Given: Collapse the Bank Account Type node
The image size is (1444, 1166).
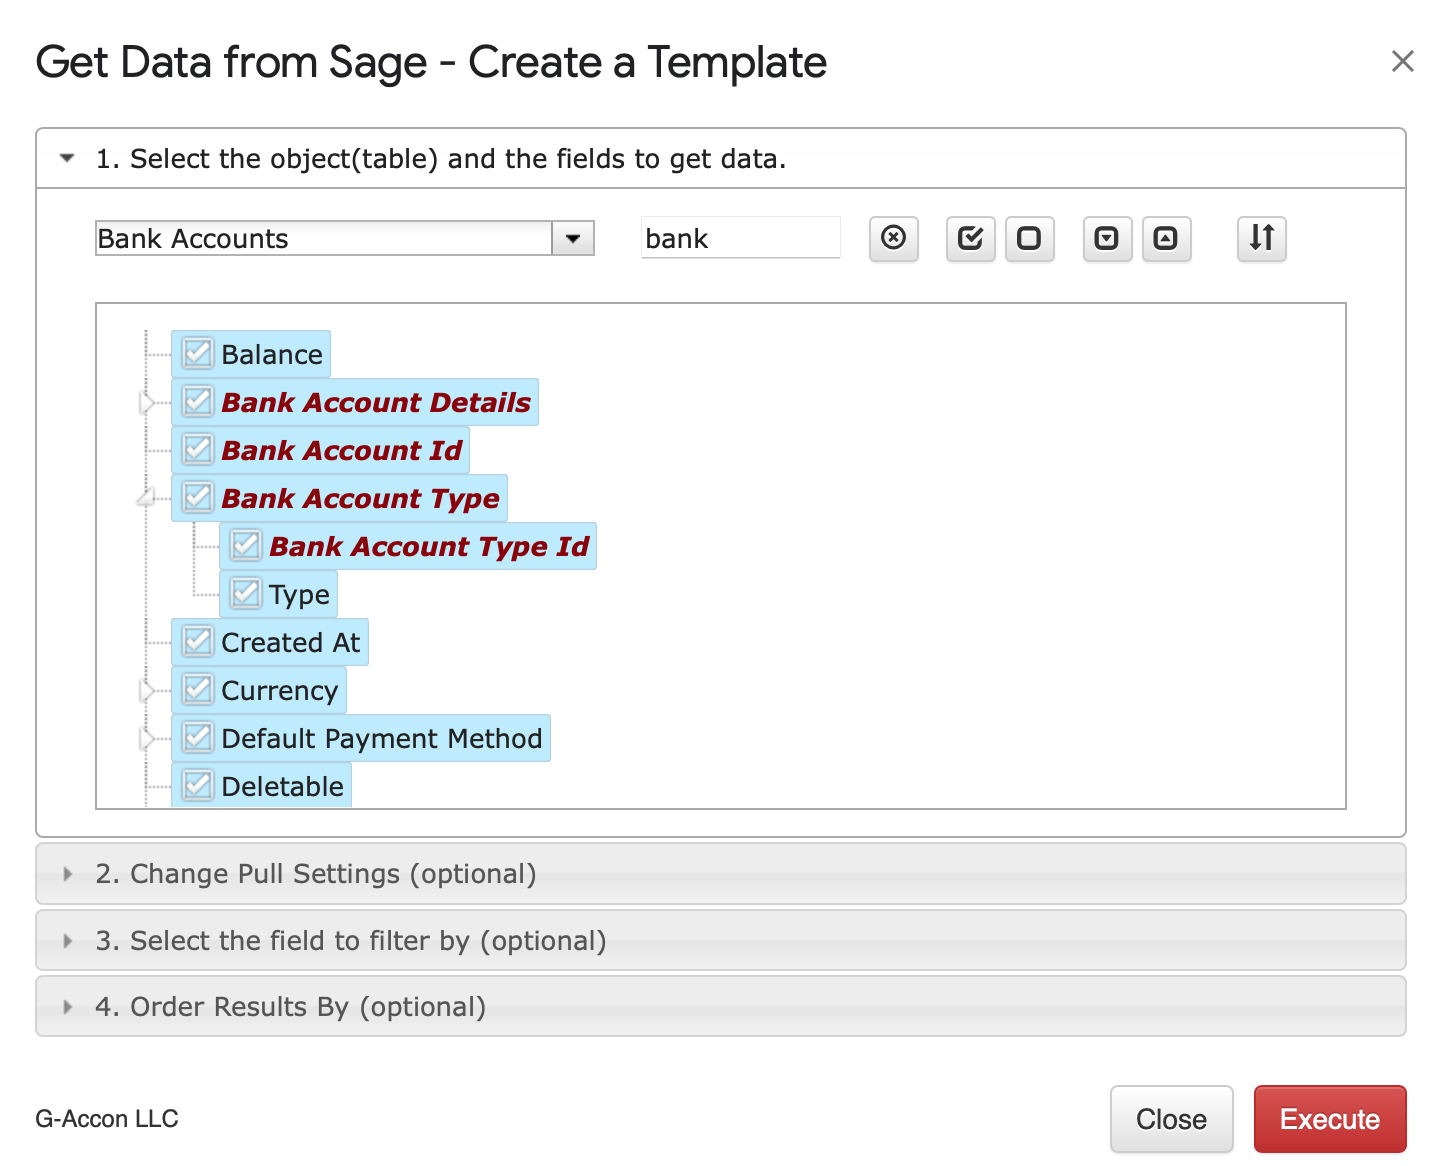Looking at the screenshot, I should tap(147, 497).
